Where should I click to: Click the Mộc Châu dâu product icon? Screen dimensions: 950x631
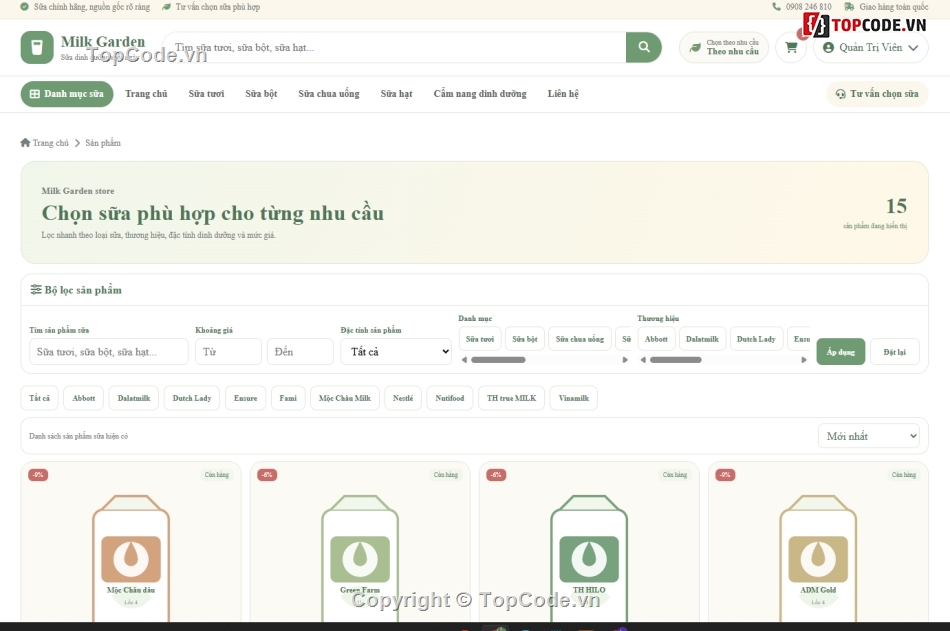coord(131,559)
